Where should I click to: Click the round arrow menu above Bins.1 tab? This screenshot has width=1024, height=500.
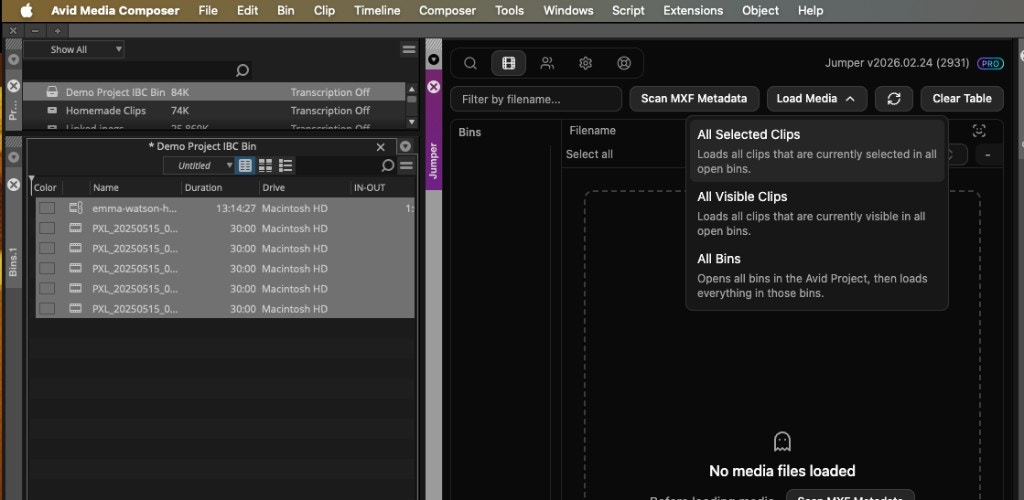pos(14,157)
